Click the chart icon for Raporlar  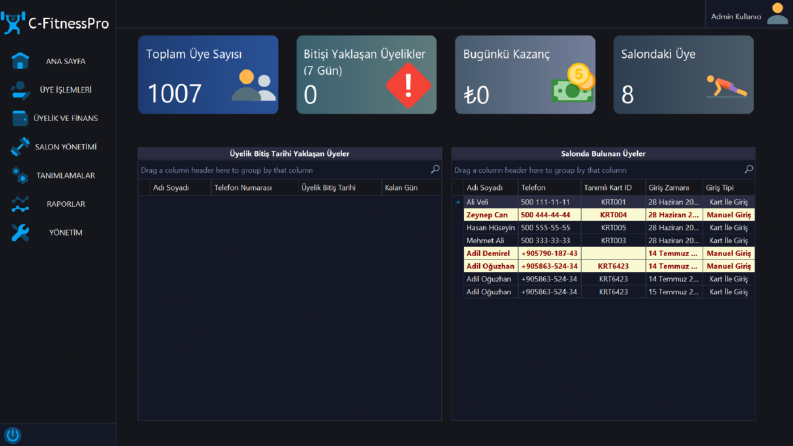coord(20,204)
